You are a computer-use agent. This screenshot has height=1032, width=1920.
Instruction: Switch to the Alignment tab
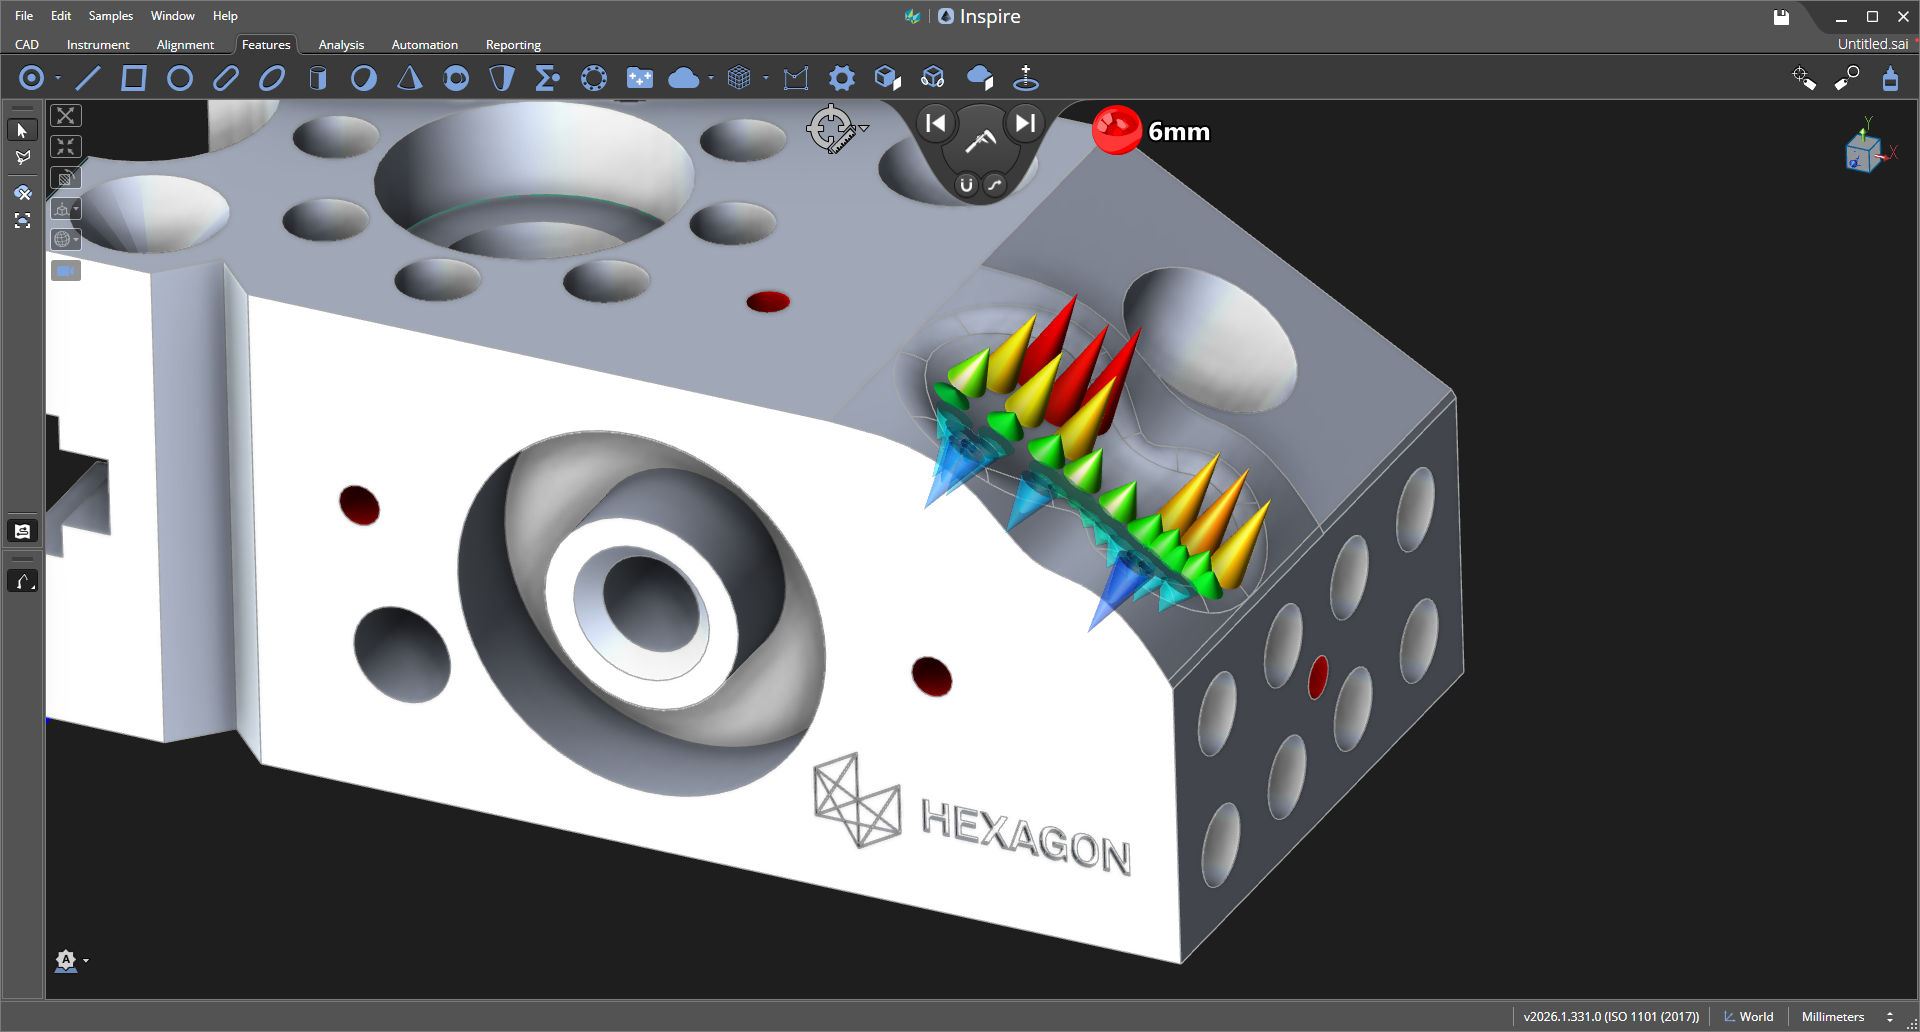pos(185,45)
